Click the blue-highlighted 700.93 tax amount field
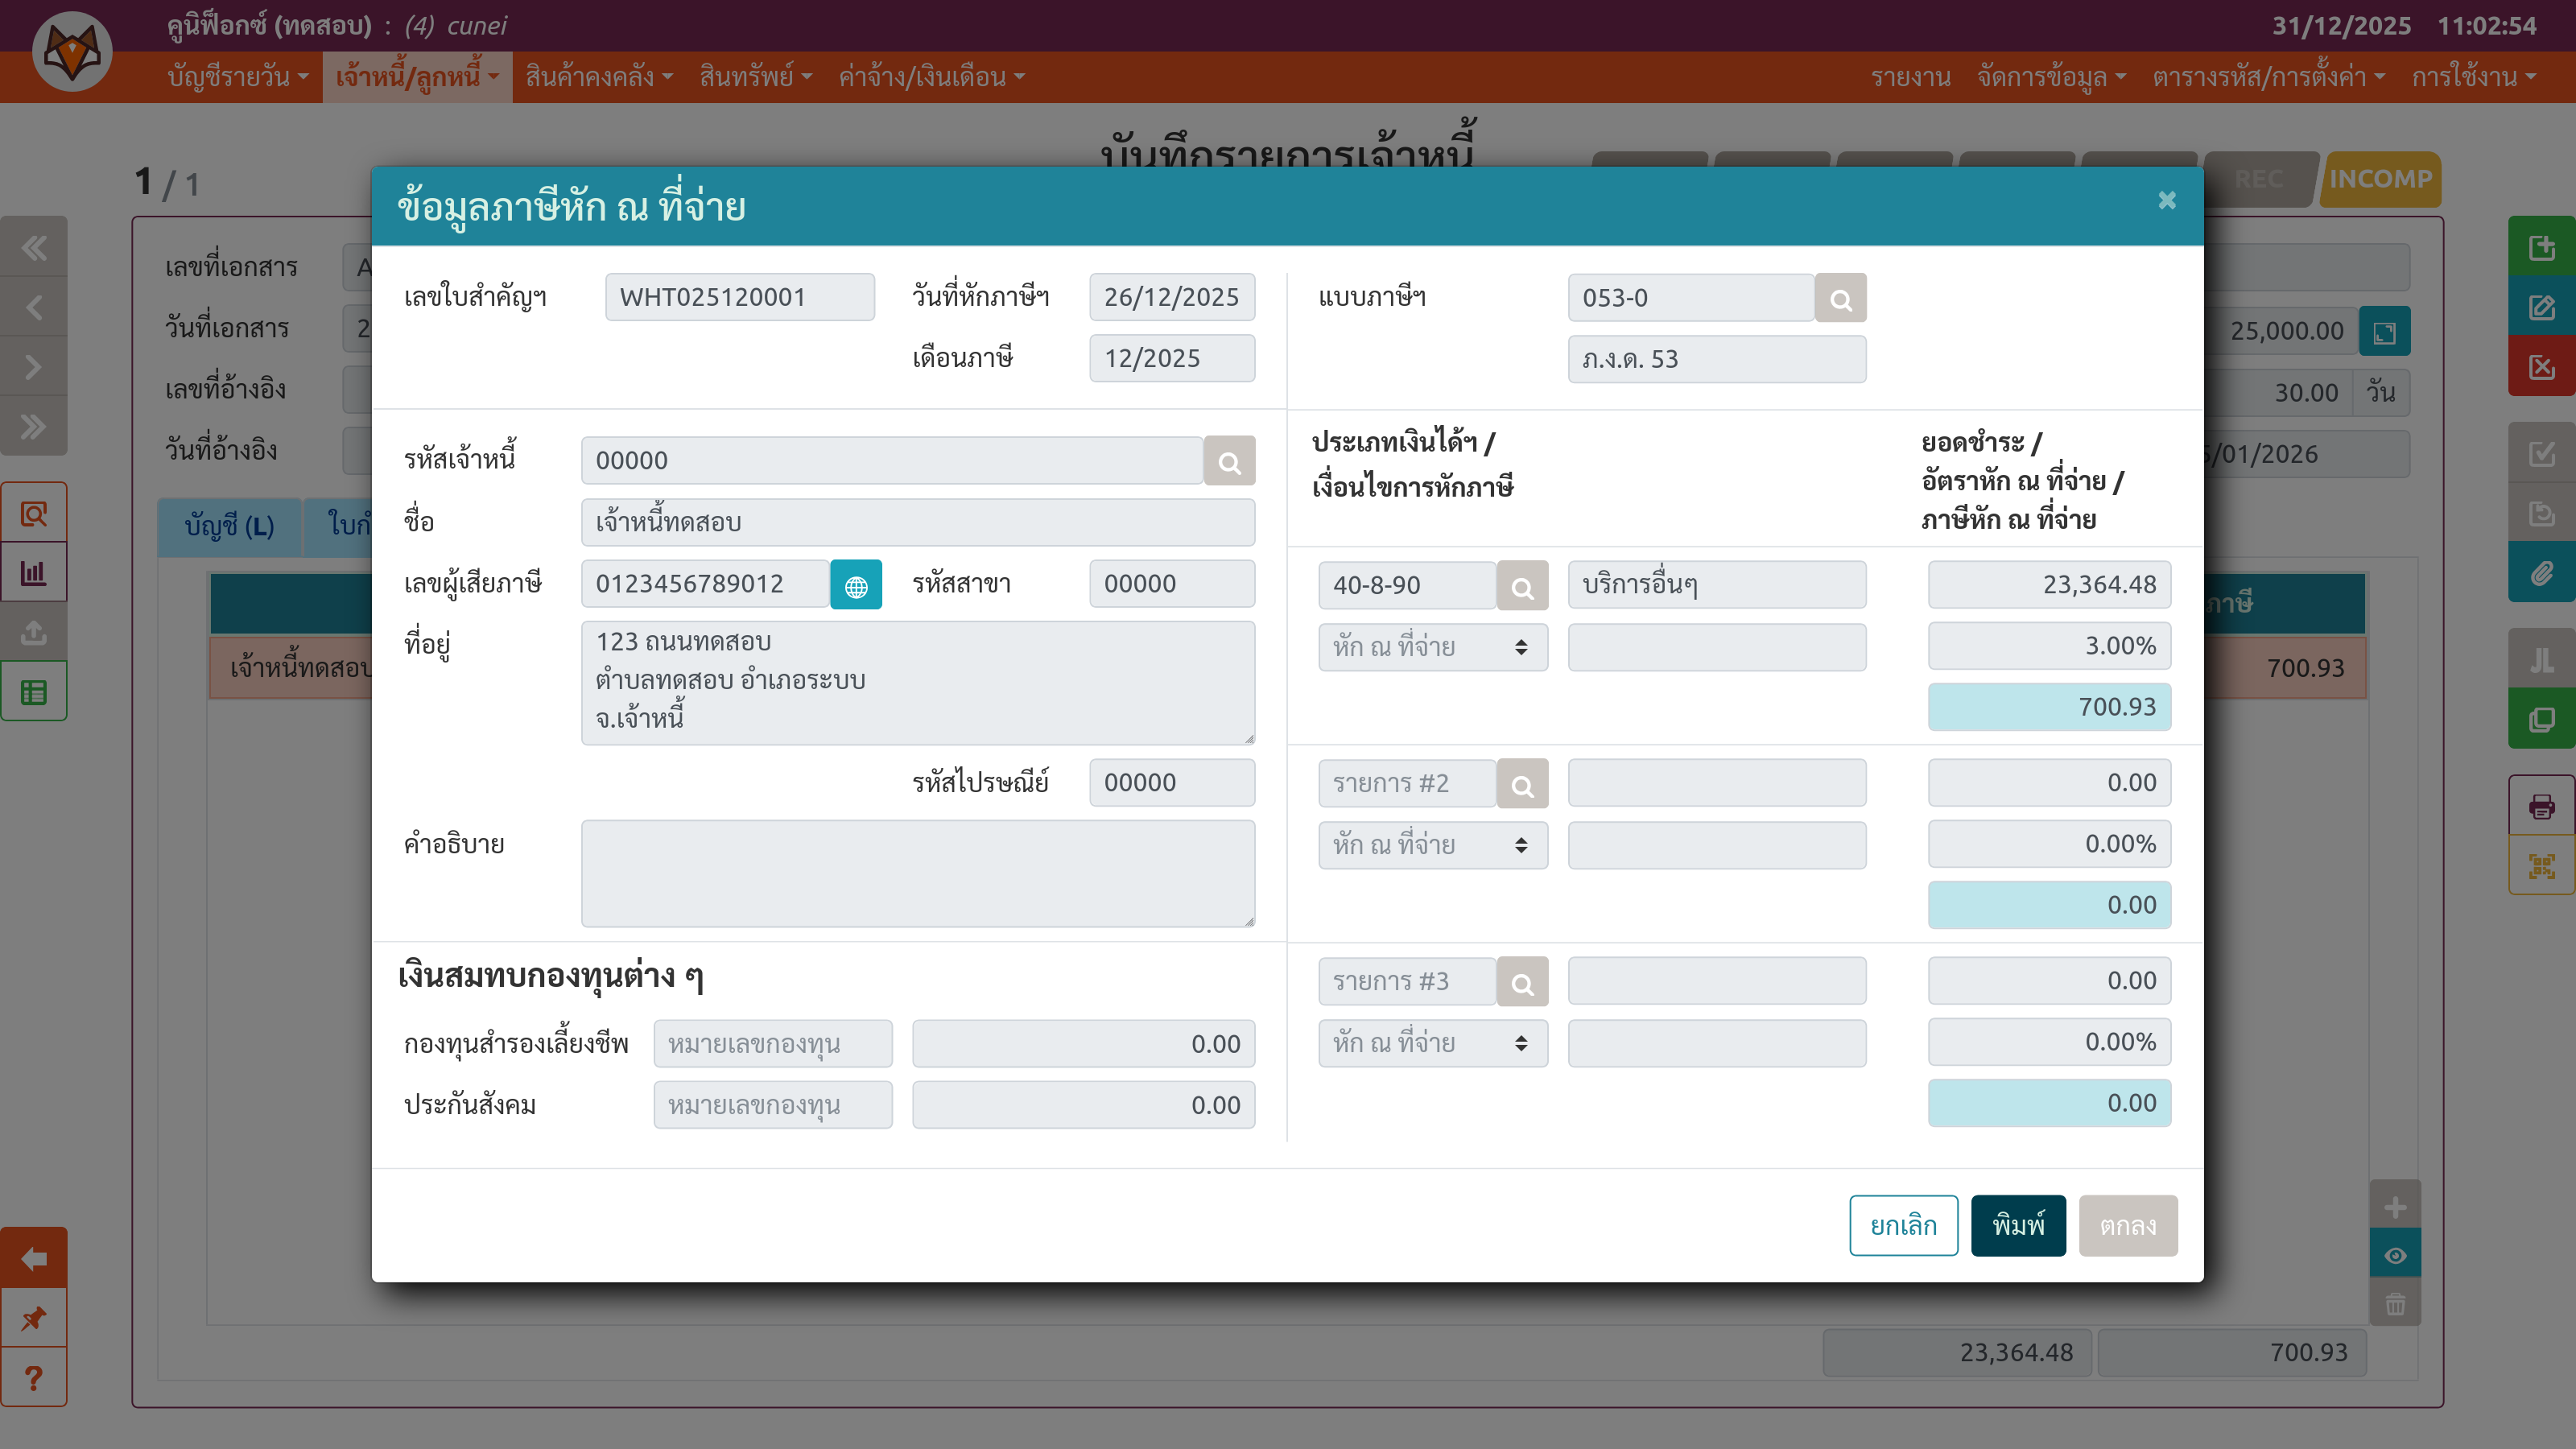Image resolution: width=2576 pixels, height=1449 pixels. pos(2048,707)
